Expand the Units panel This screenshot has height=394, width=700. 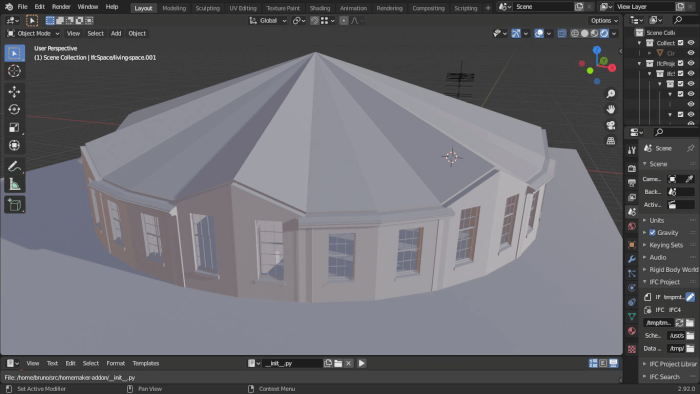[657, 220]
